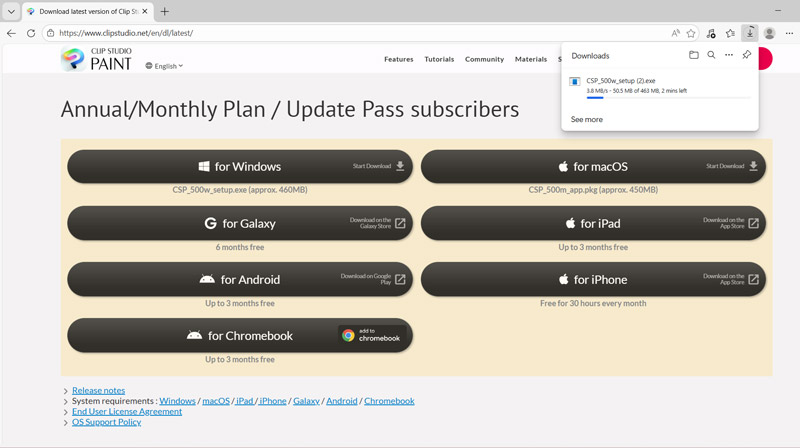Click the Clip Studio Paint logo
The width and height of the screenshot is (800, 448).
[x=96, y=59]
